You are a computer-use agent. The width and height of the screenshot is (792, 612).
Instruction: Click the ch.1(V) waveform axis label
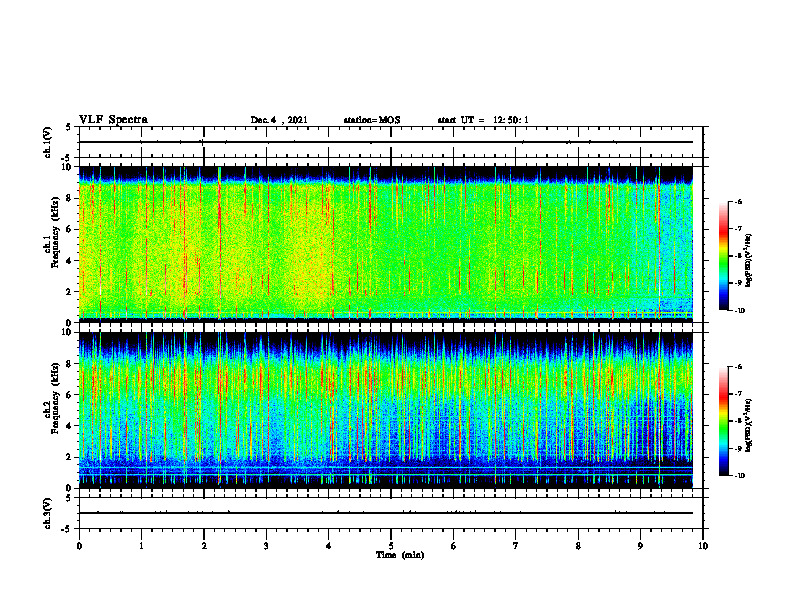[48, 142]
